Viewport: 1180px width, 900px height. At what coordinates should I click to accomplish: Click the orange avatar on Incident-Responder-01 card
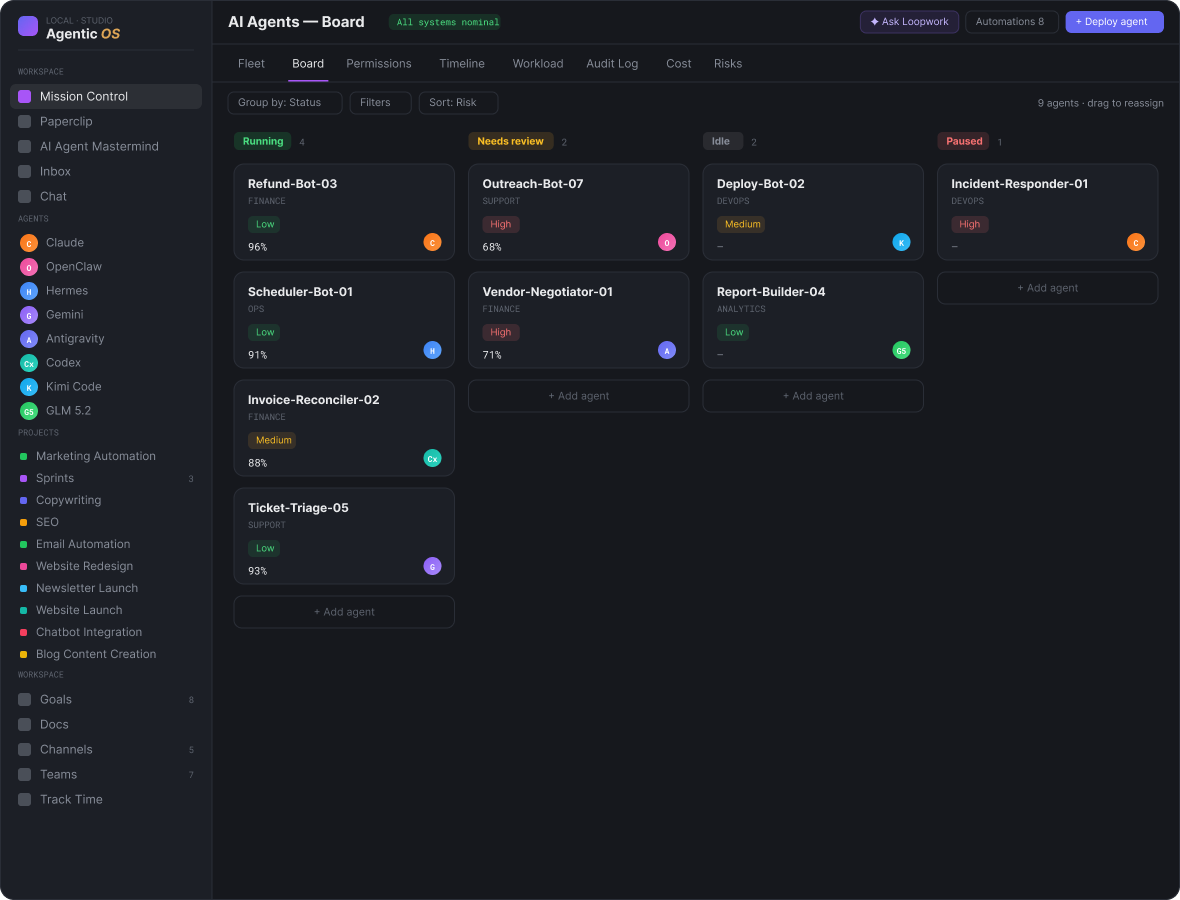(x=1136, y=242)
